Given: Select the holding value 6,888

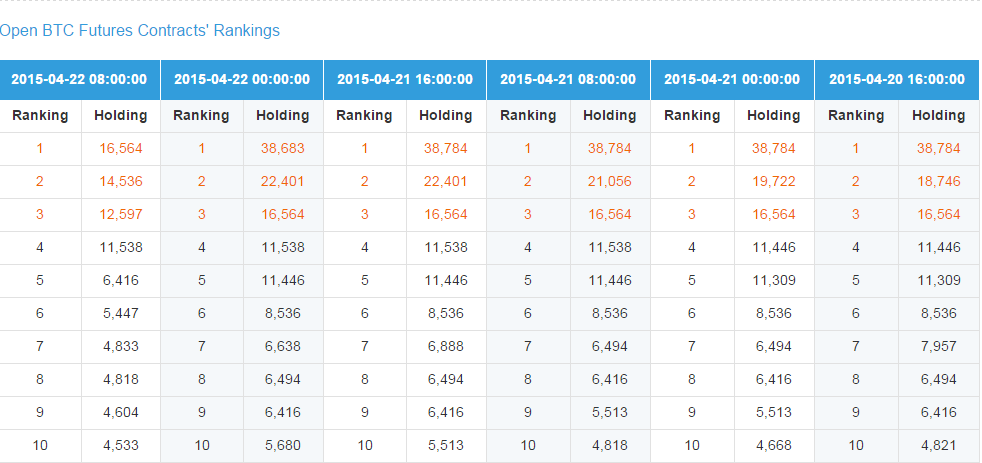Looking at the screenshot, I should (x=446, y=346).
